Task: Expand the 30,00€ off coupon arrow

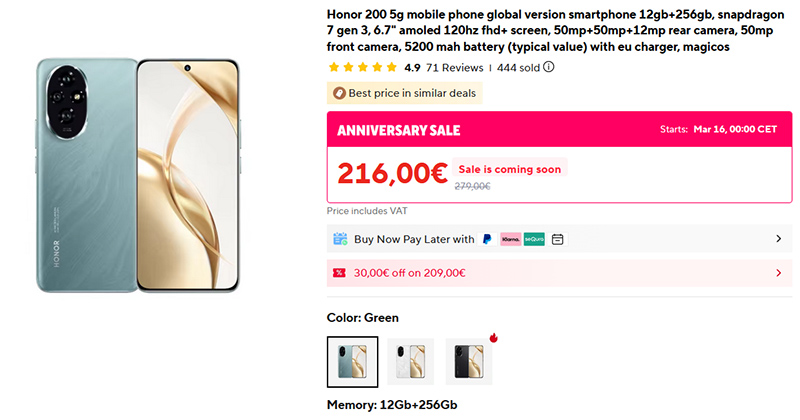Action: [x=778, y=273]
